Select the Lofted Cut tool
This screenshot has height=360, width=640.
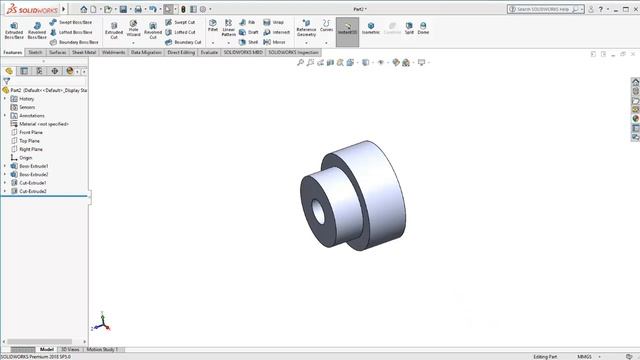(180, 32)
